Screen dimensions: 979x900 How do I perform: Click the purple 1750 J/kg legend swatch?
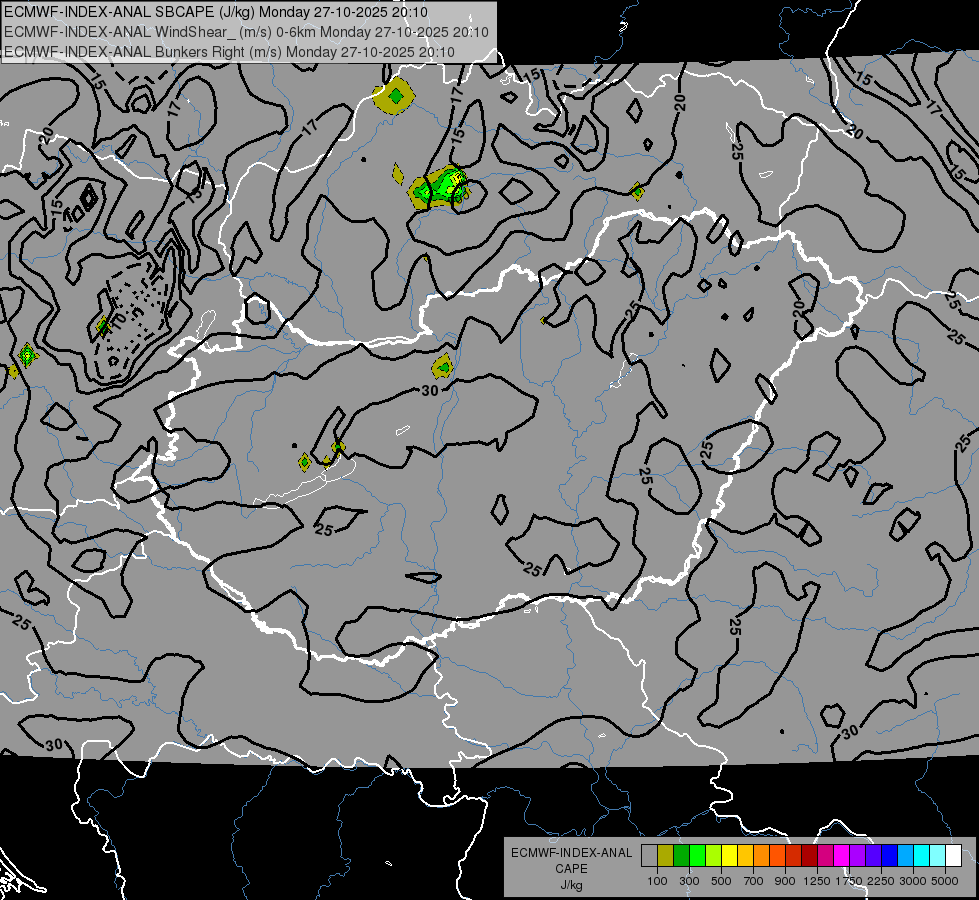[858, 855]
